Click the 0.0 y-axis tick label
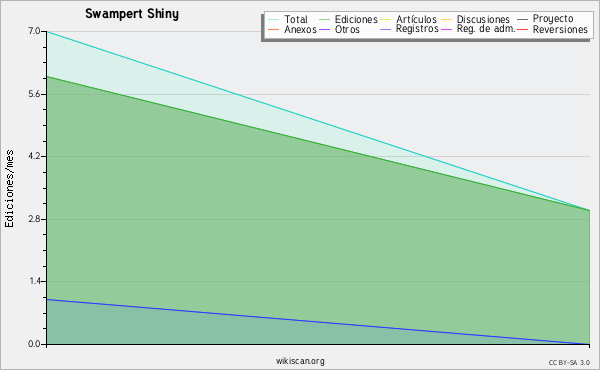Image resolution: width=600 pixels, height=370 pixels. [x=34, y=344]
